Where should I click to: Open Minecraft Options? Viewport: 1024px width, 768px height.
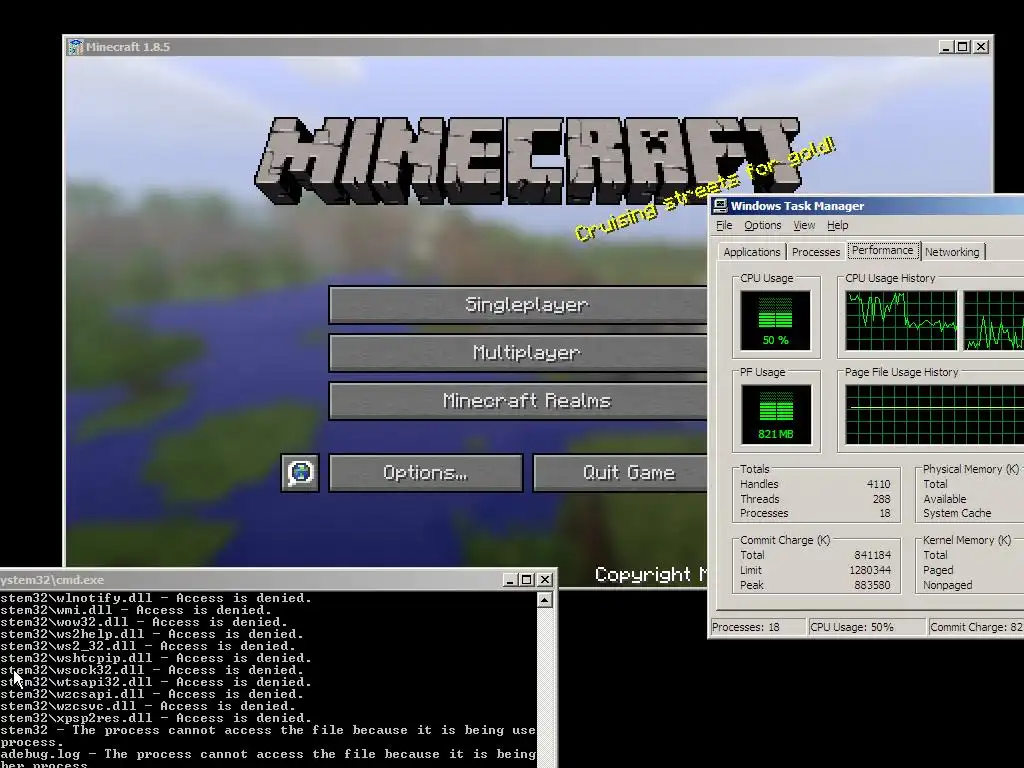coord(425,472)
